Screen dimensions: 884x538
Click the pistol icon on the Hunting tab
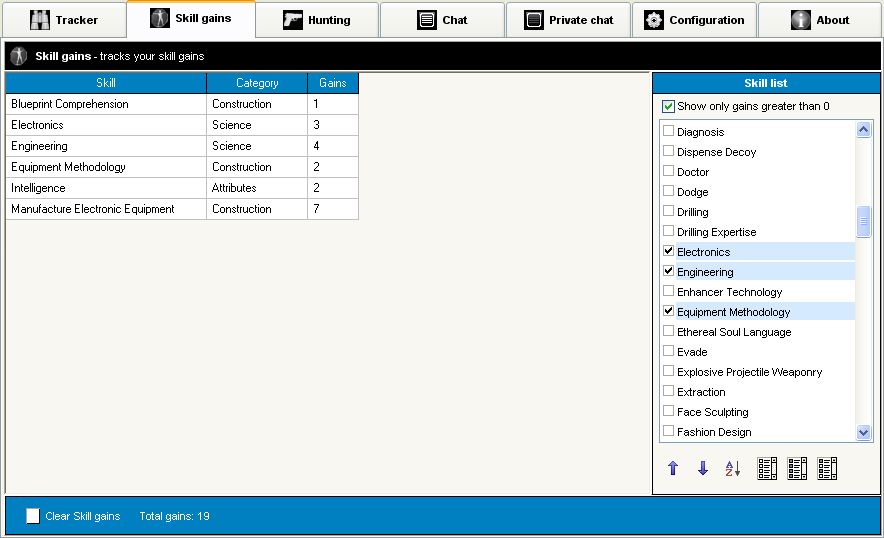[x=292, y=20]
